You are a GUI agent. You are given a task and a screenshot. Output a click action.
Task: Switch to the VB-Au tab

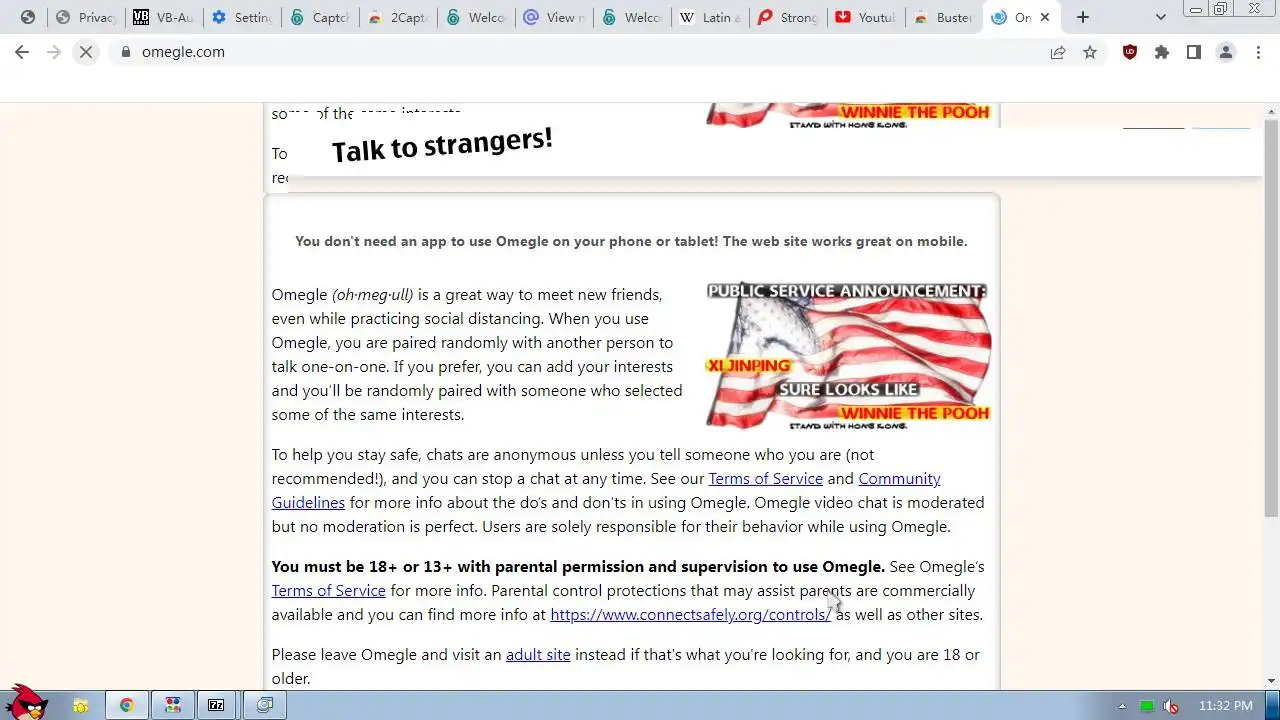tap(164, 17)
